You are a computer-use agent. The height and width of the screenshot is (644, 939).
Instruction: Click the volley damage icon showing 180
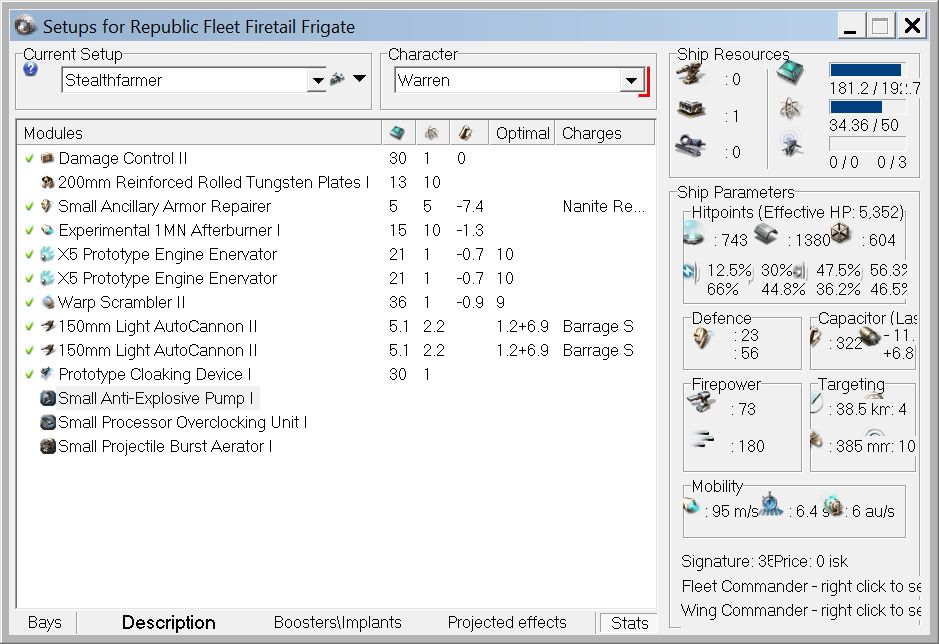pyautogui.click(x=702, y=440)
